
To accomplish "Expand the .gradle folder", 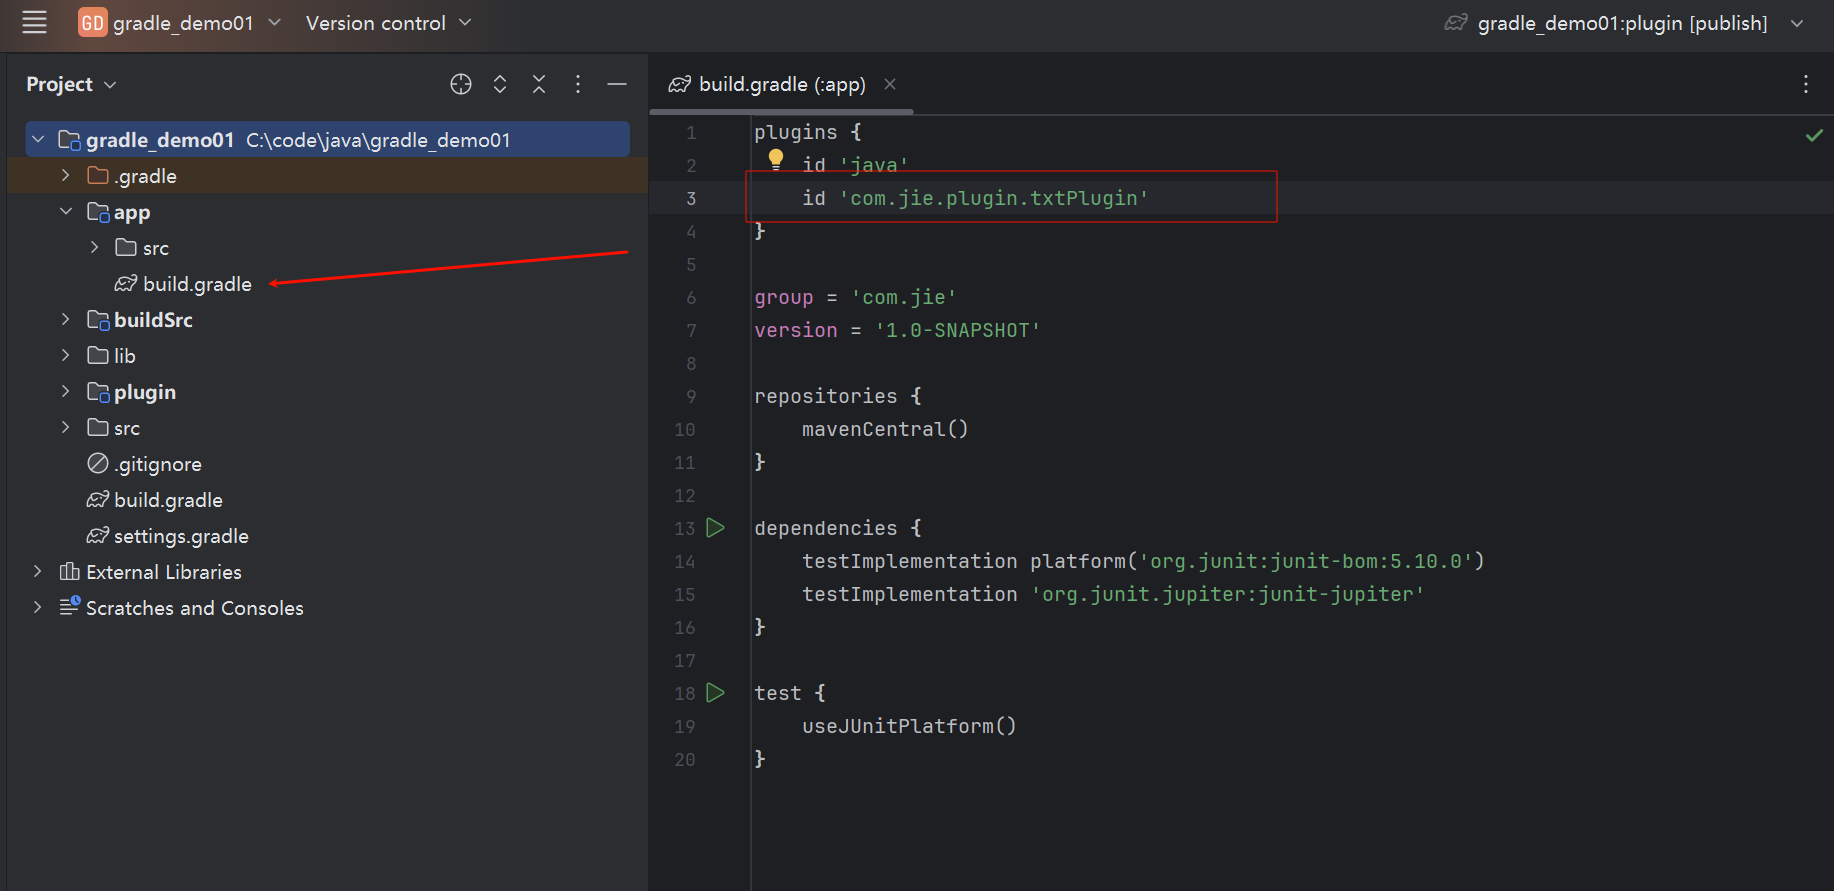I will click(66, 175).
